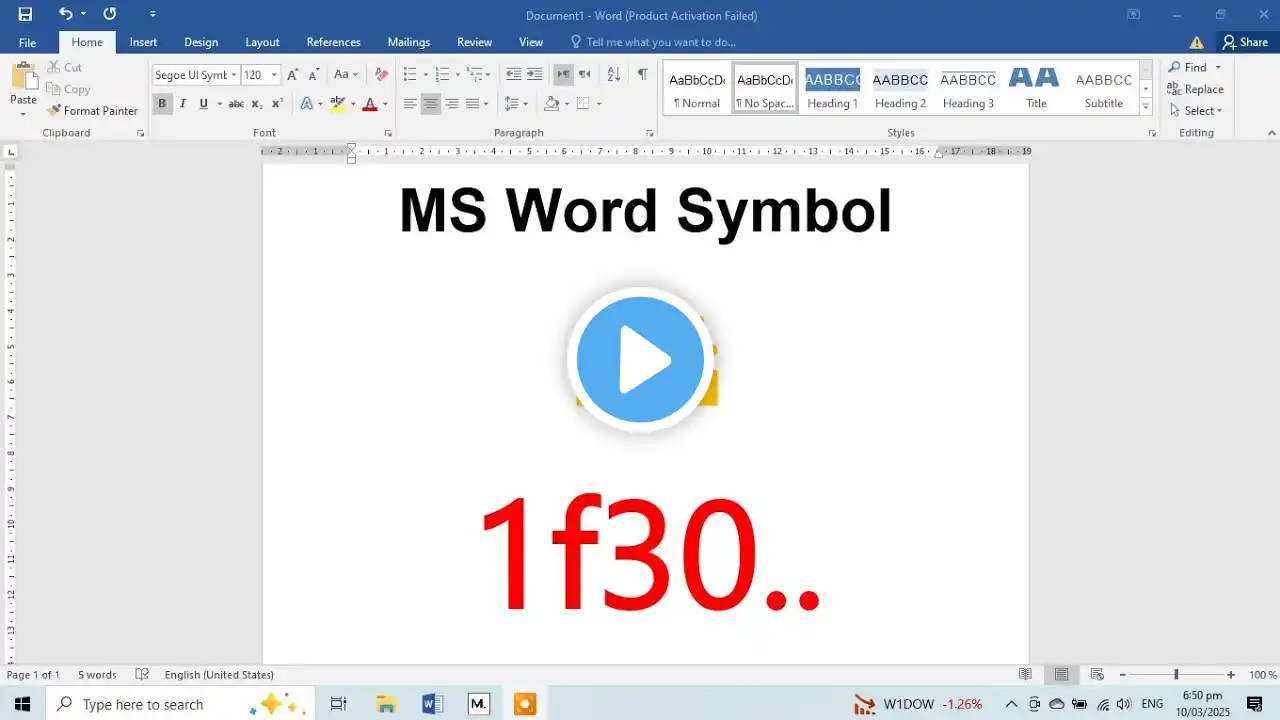Collapse the ribbon with the chevron
The width and height of the screenshot is (1280, 720).
point(1272,133)
